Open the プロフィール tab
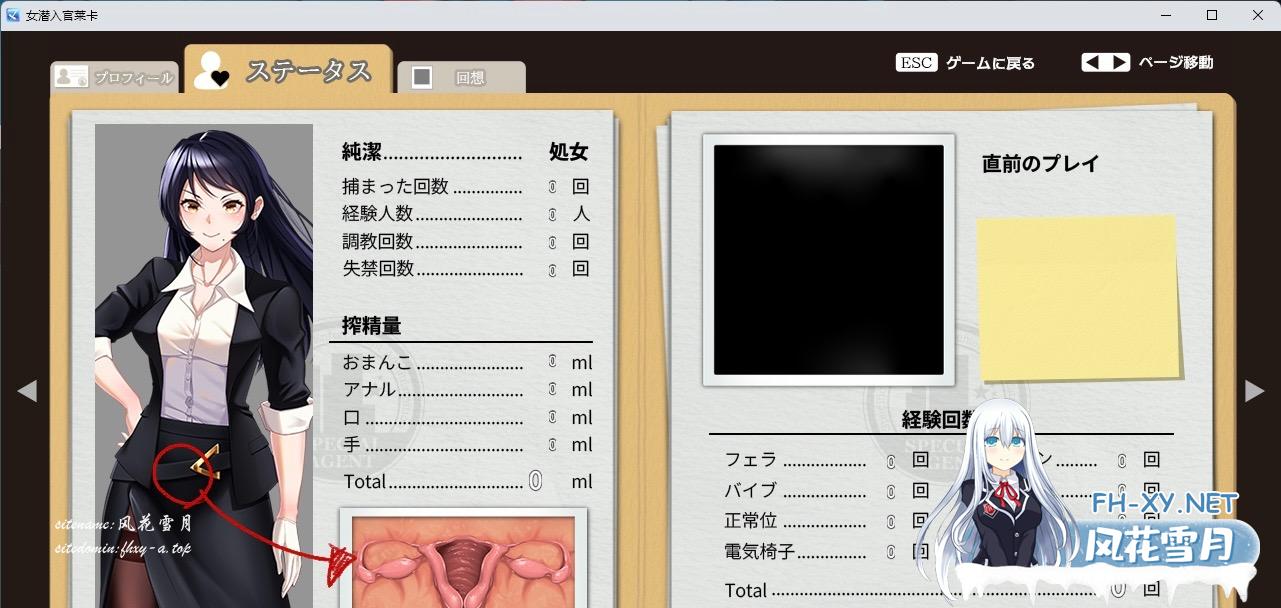The width and height of the screenshot is (1281, 608). coord(133,78)
